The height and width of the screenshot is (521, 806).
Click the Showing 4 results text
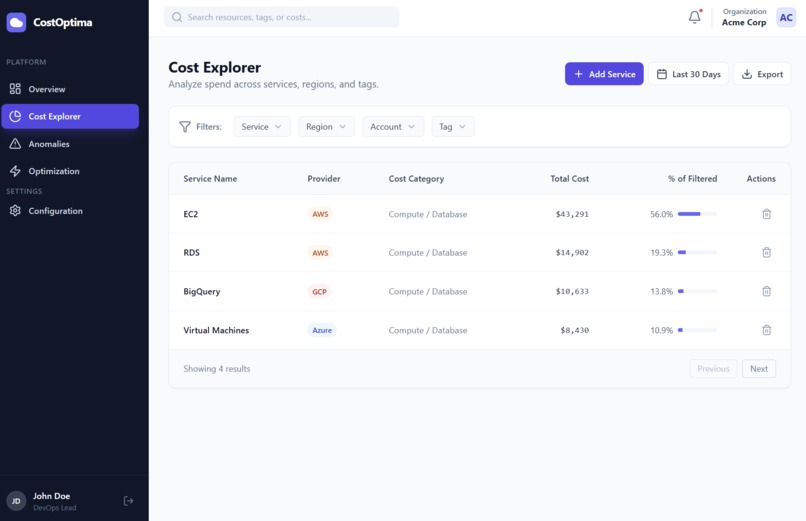(x=217, y=368)
